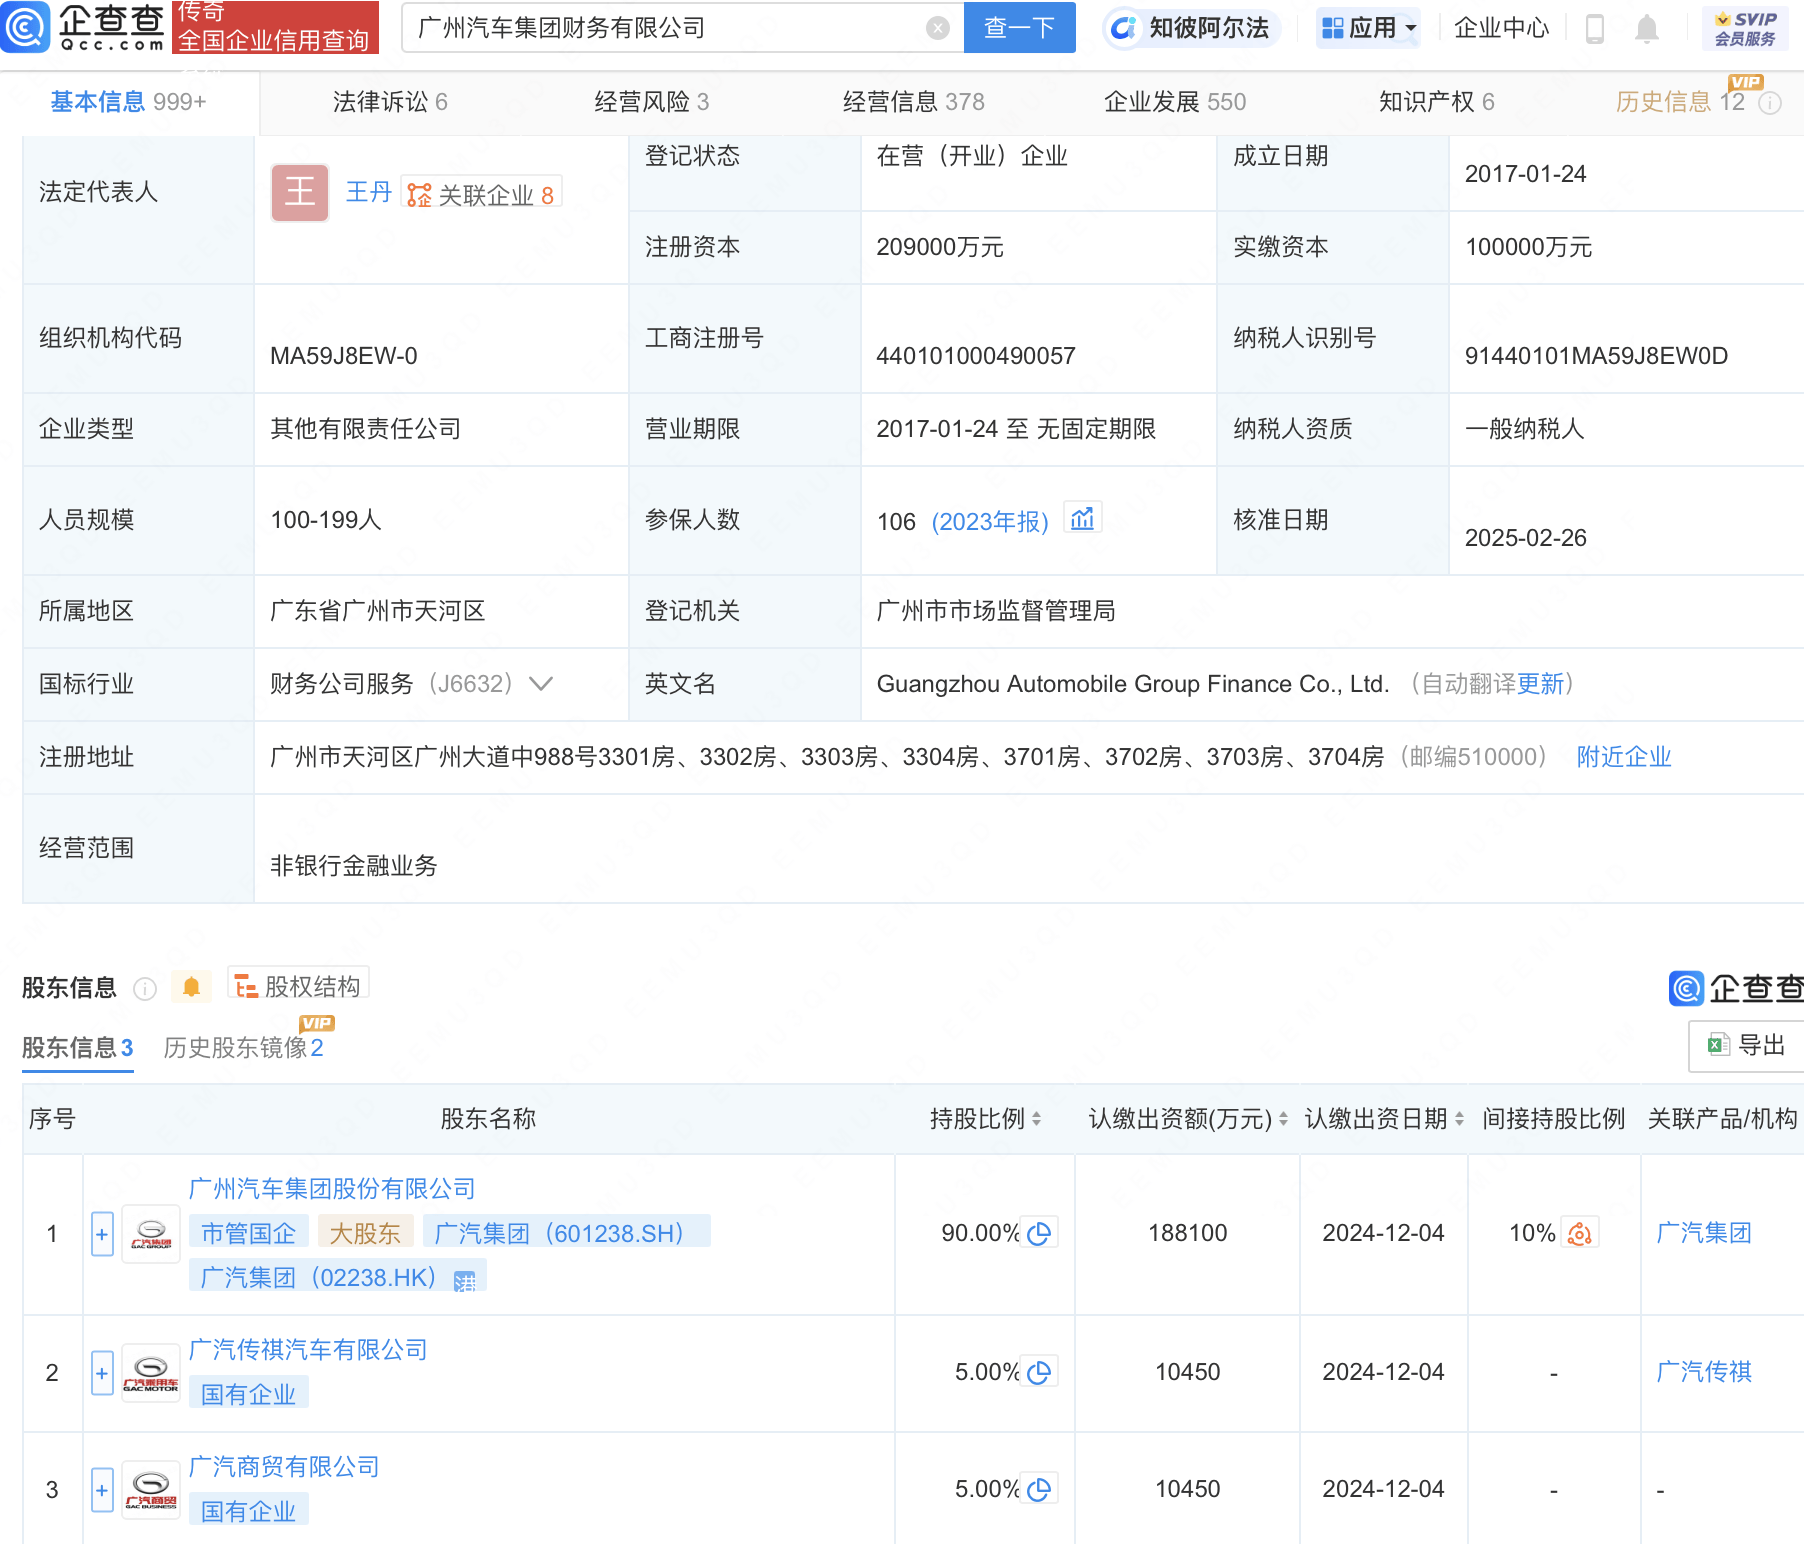Click the Qichacha logo icon

25,27
